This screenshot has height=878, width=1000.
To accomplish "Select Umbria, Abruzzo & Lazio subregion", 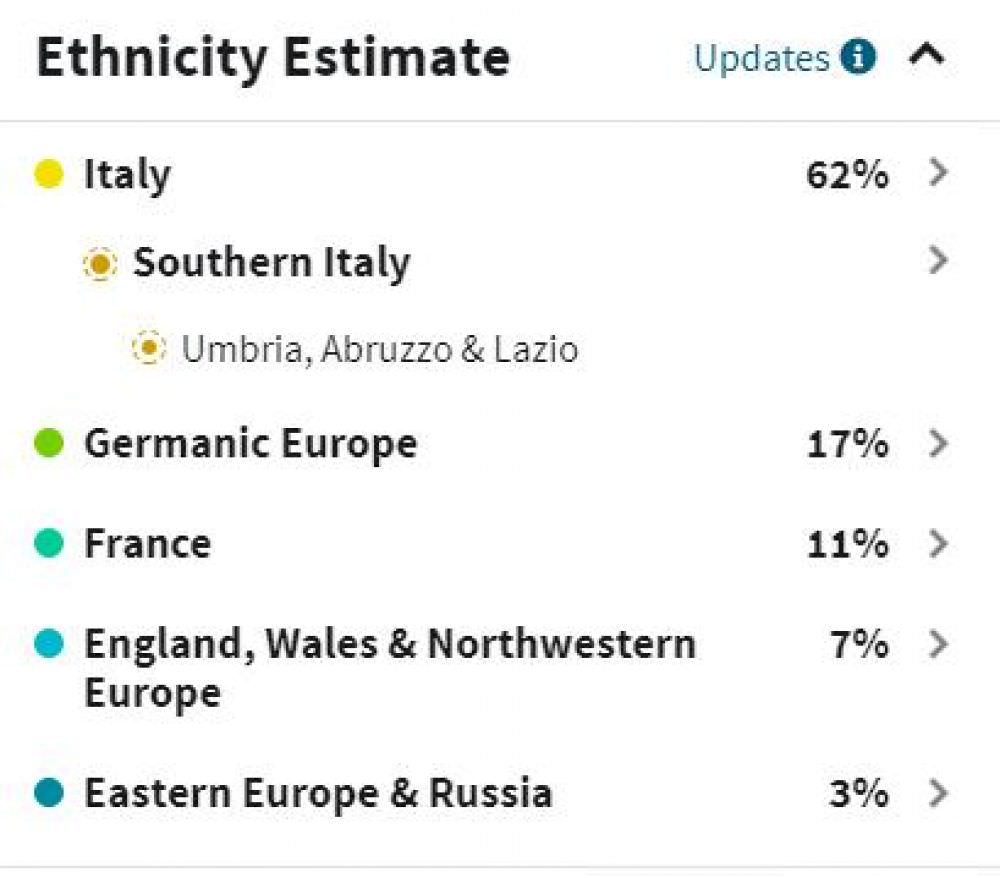I will [x=380, y=349].
